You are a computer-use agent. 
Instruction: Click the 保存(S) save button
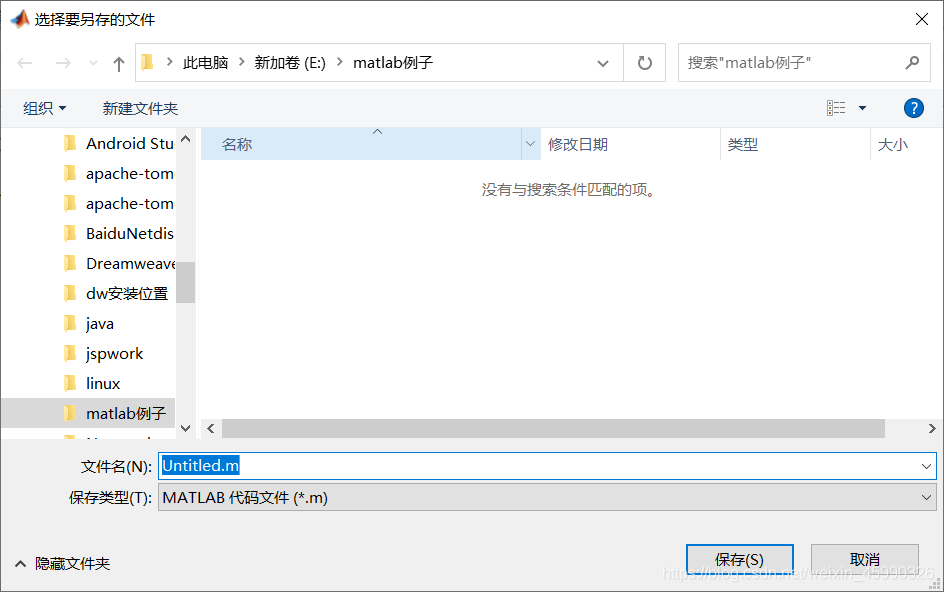coord(739,559)
